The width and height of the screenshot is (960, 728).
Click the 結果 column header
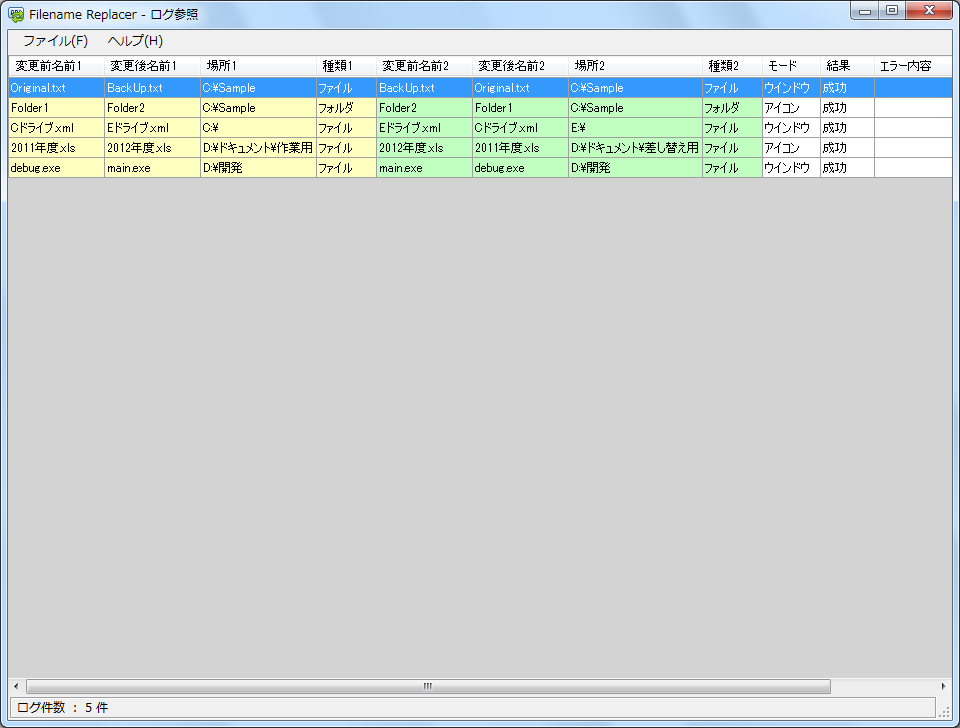click(838, 66)
